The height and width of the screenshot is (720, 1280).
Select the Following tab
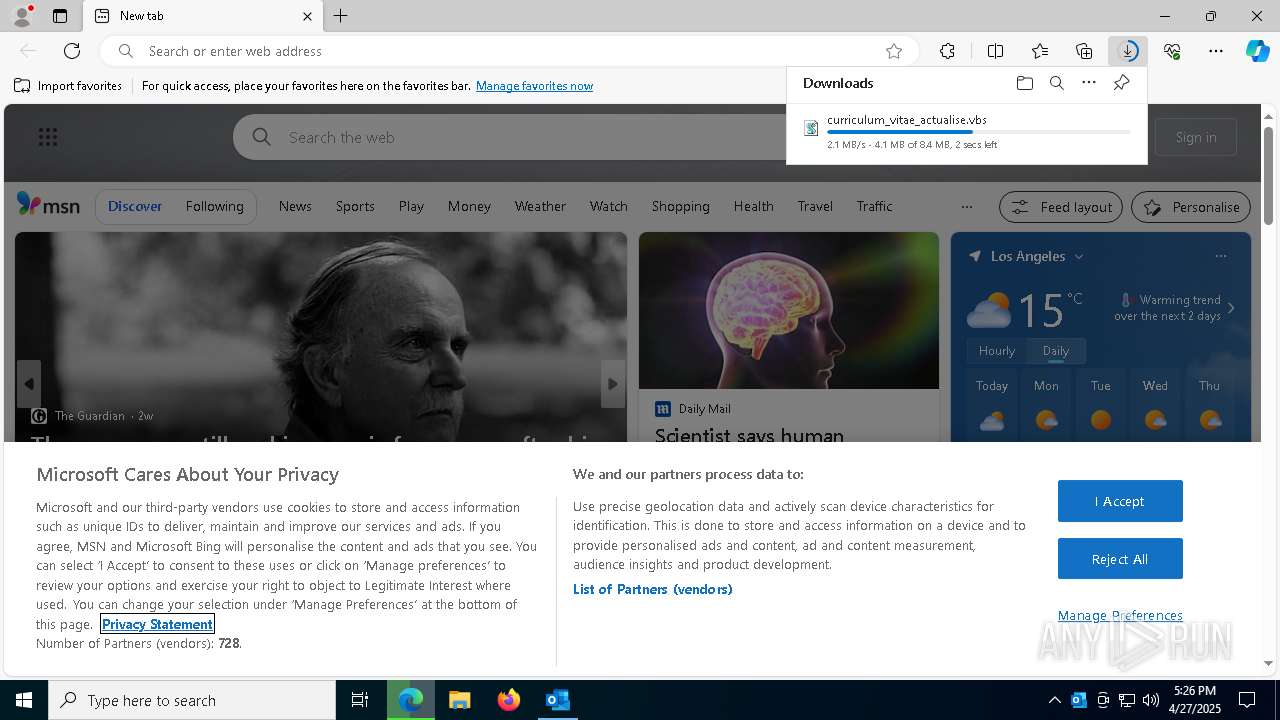tap(214, 206)
